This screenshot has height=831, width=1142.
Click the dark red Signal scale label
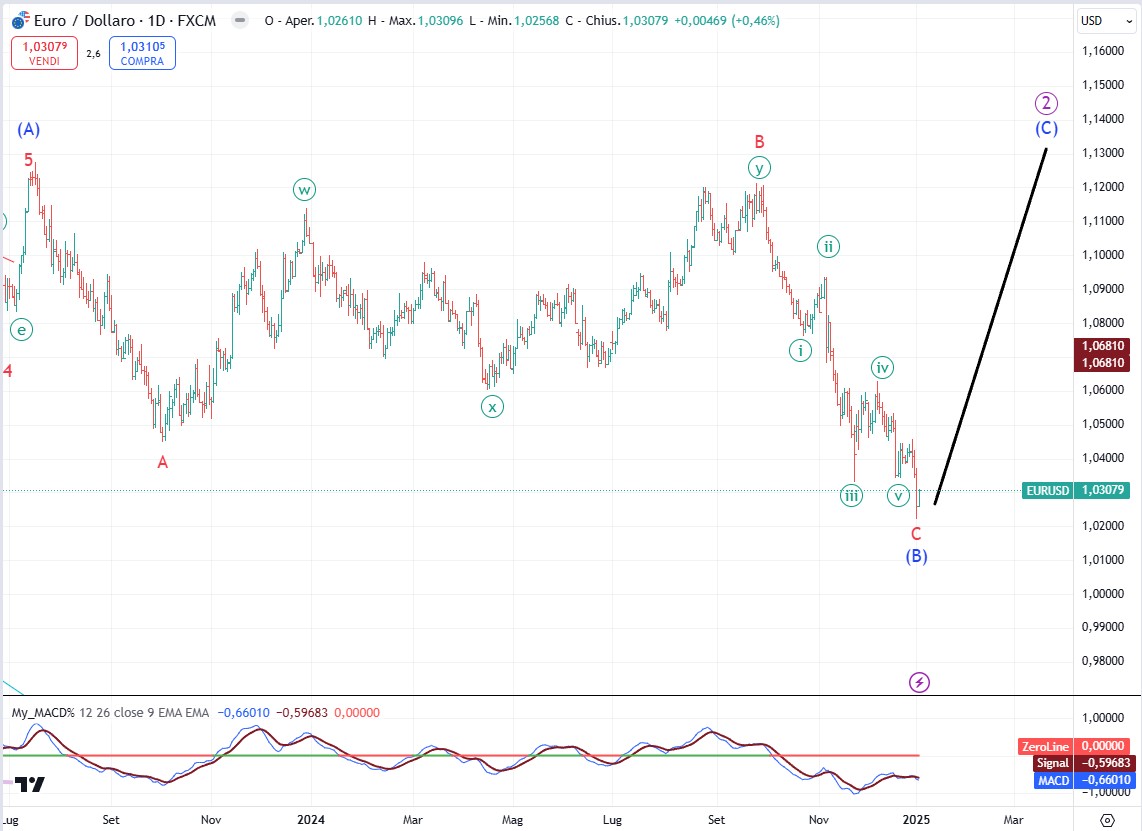point(1052,763)
